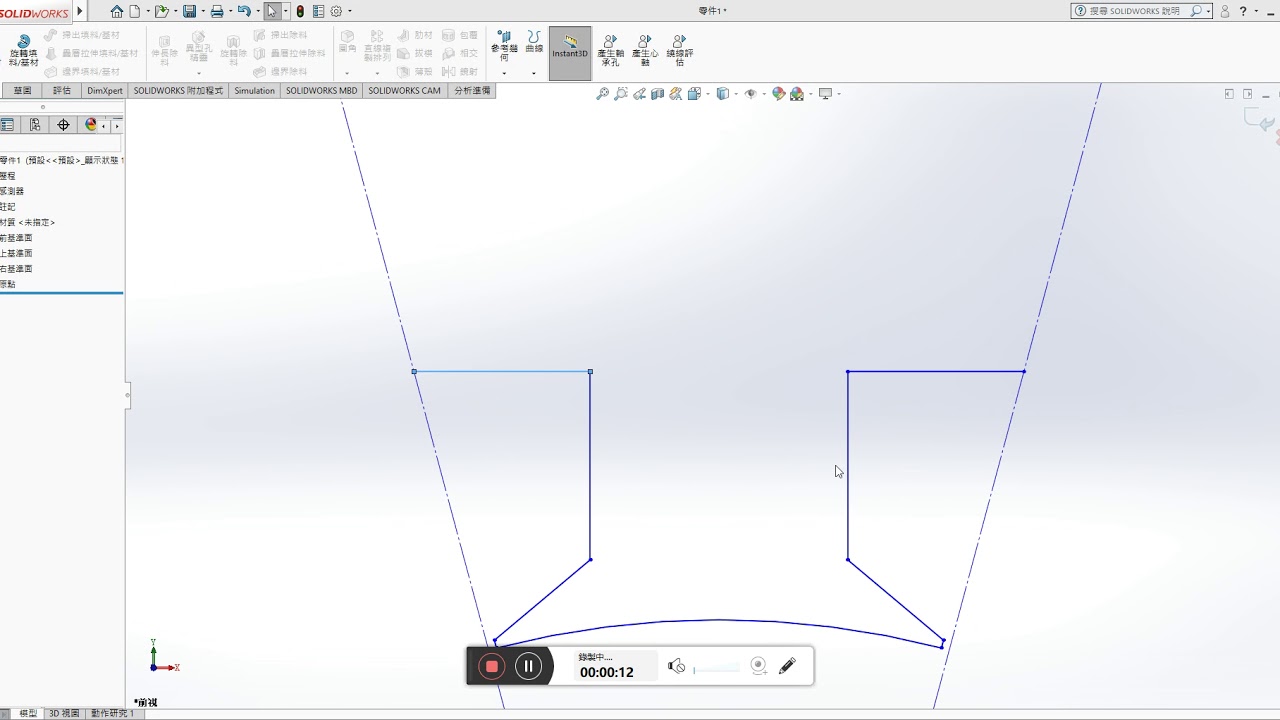Viewport: 1280px width, 720px height.
Task: Toggle Section View
Action: coord(657,94)
